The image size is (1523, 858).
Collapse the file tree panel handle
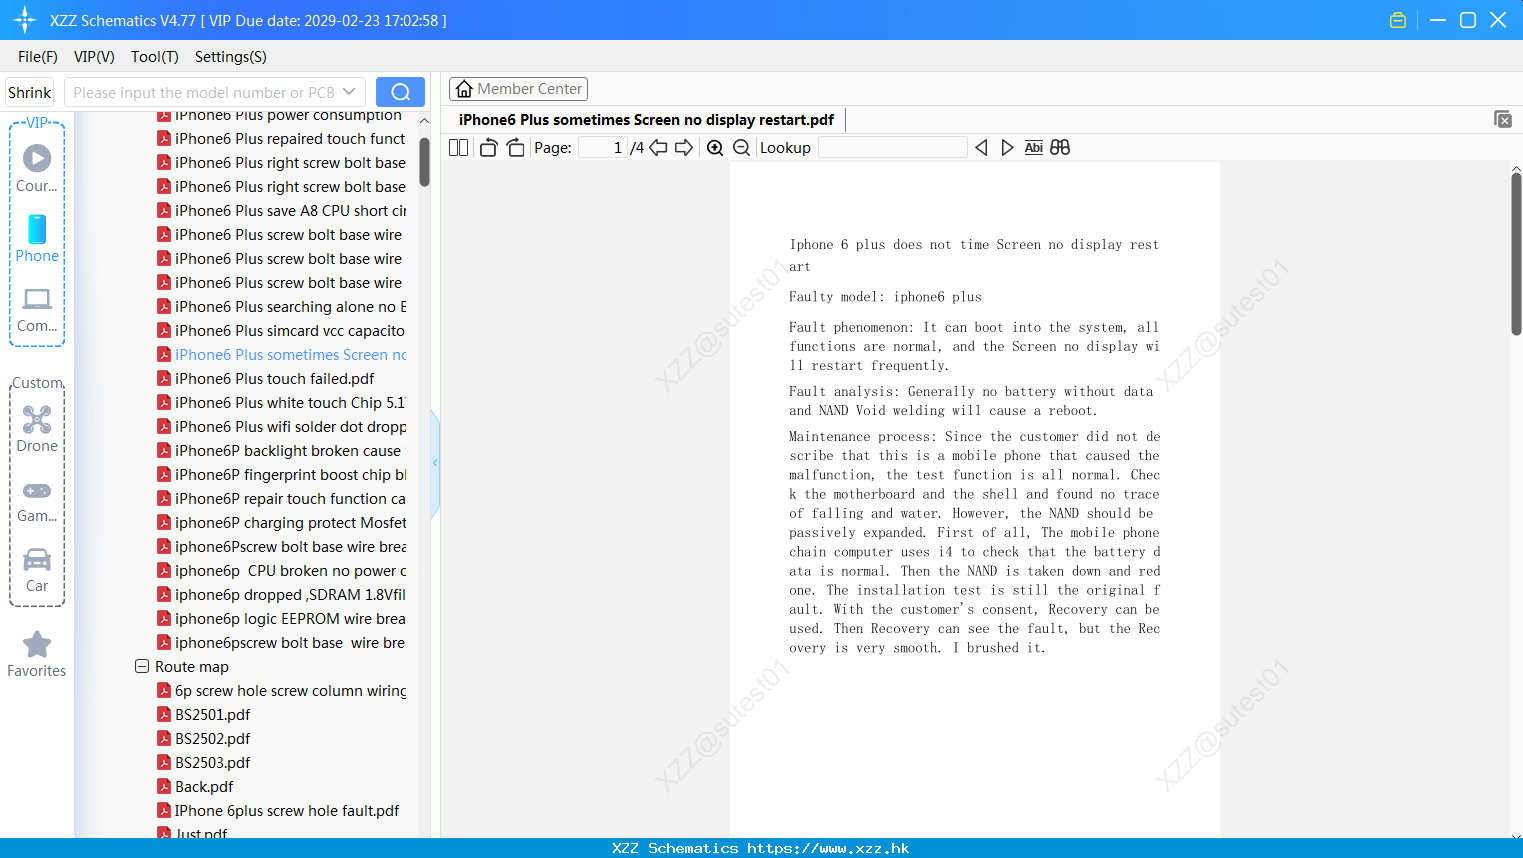coord(435,463)
